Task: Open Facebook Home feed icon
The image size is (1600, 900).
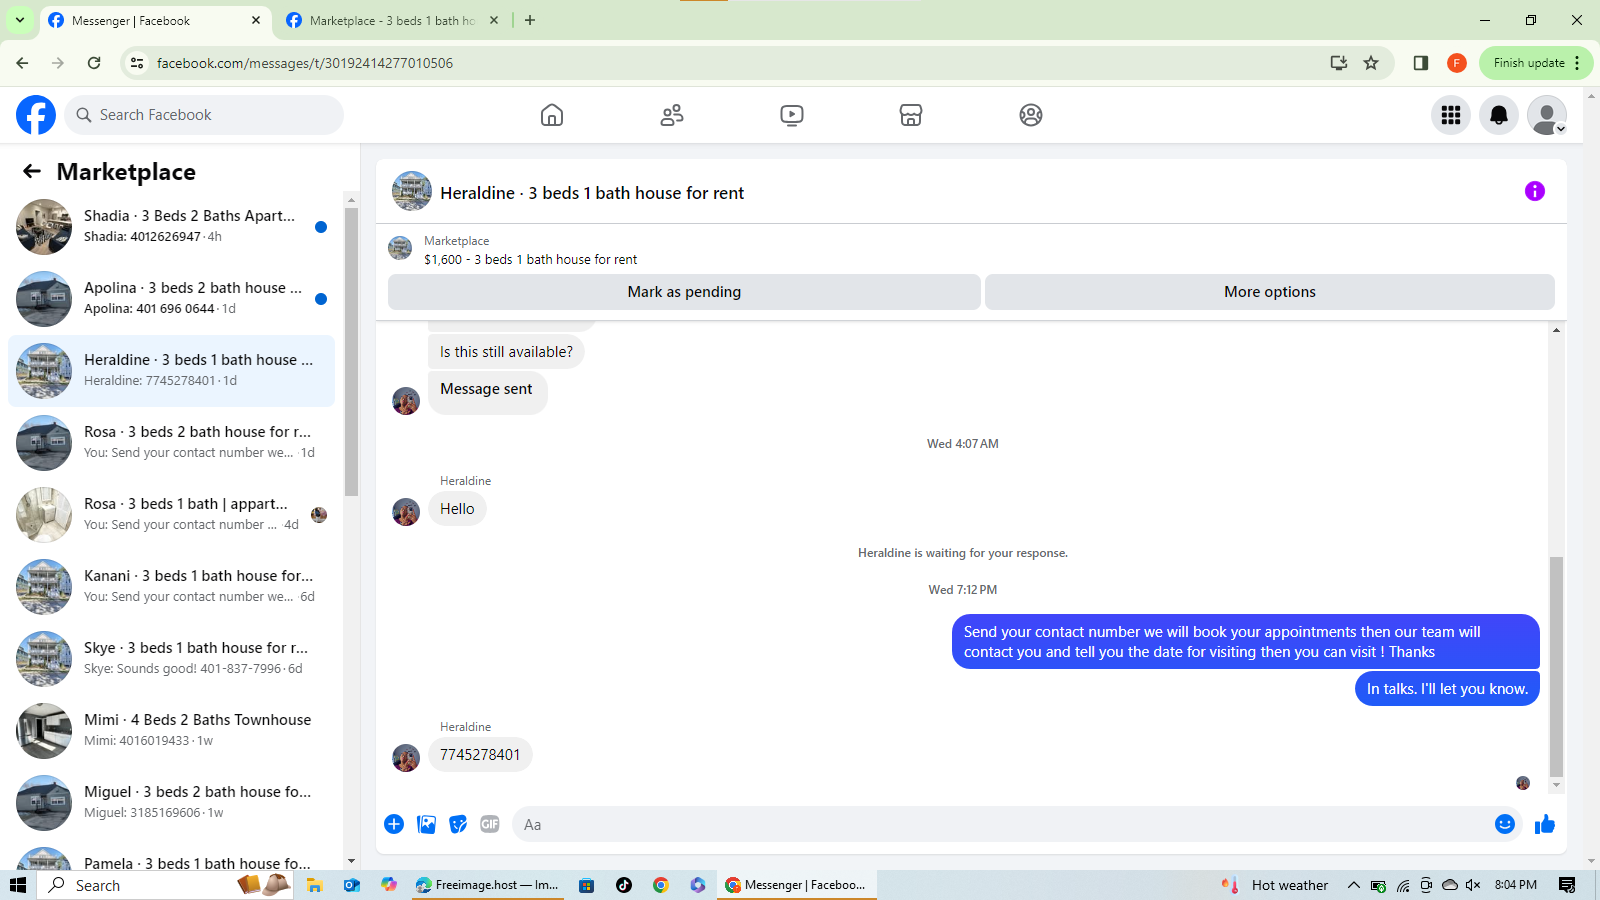Action: pyautogui.click(x=552, y=115)
